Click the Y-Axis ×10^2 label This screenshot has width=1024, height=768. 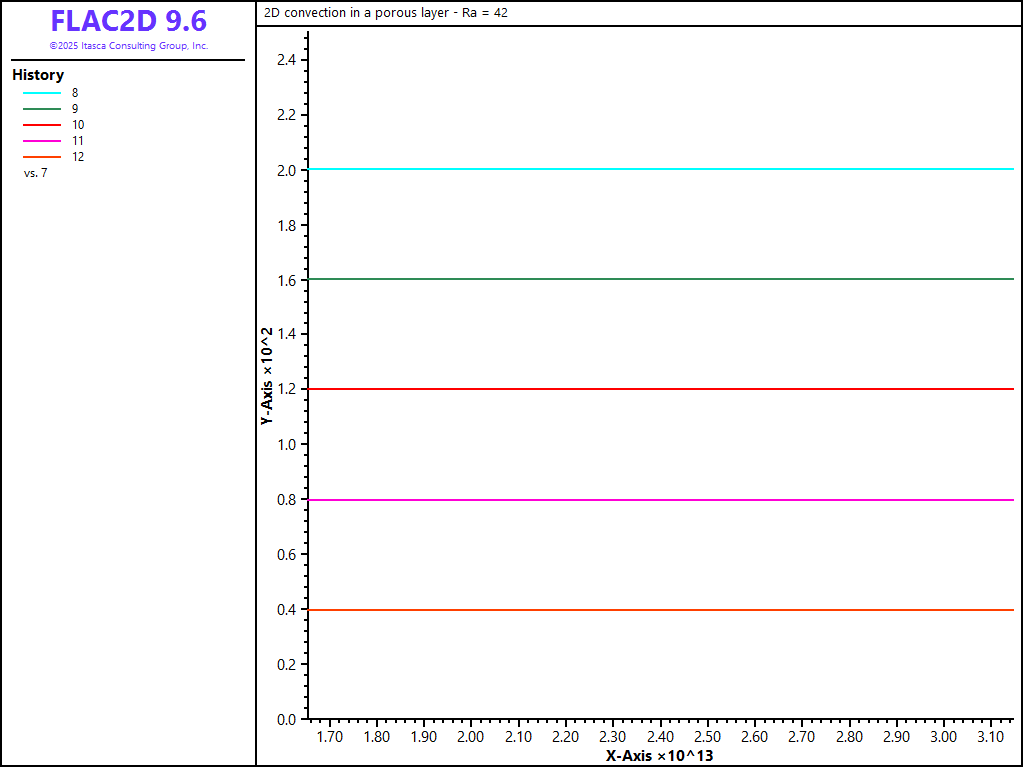pyautogui.click(x=267, y=376)
